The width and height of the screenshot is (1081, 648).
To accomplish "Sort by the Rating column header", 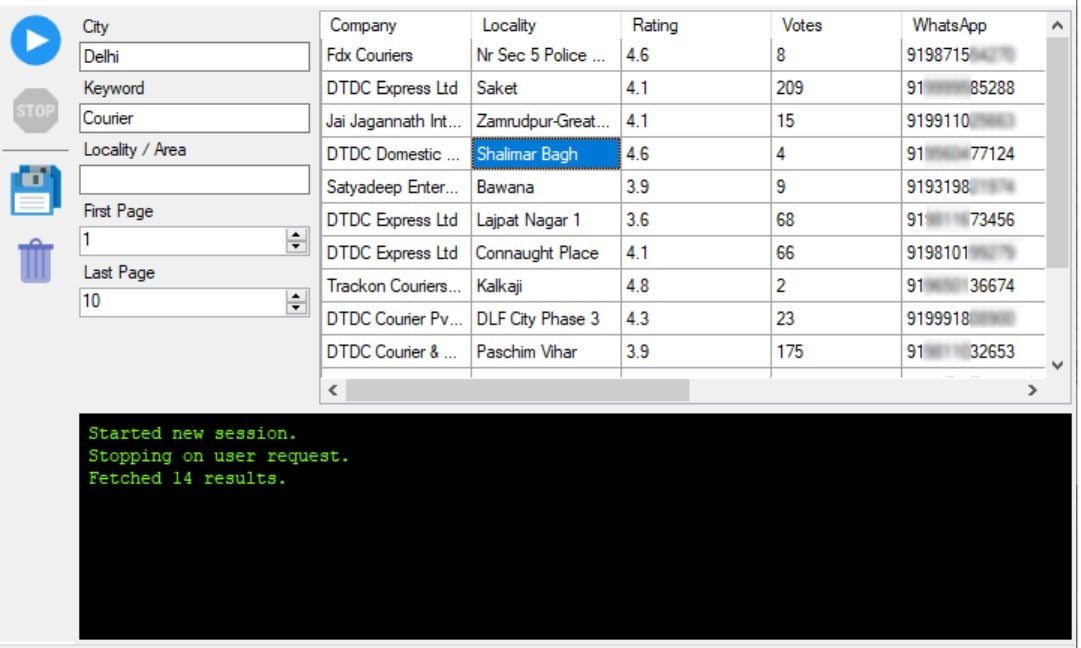I will coord(696,26).
